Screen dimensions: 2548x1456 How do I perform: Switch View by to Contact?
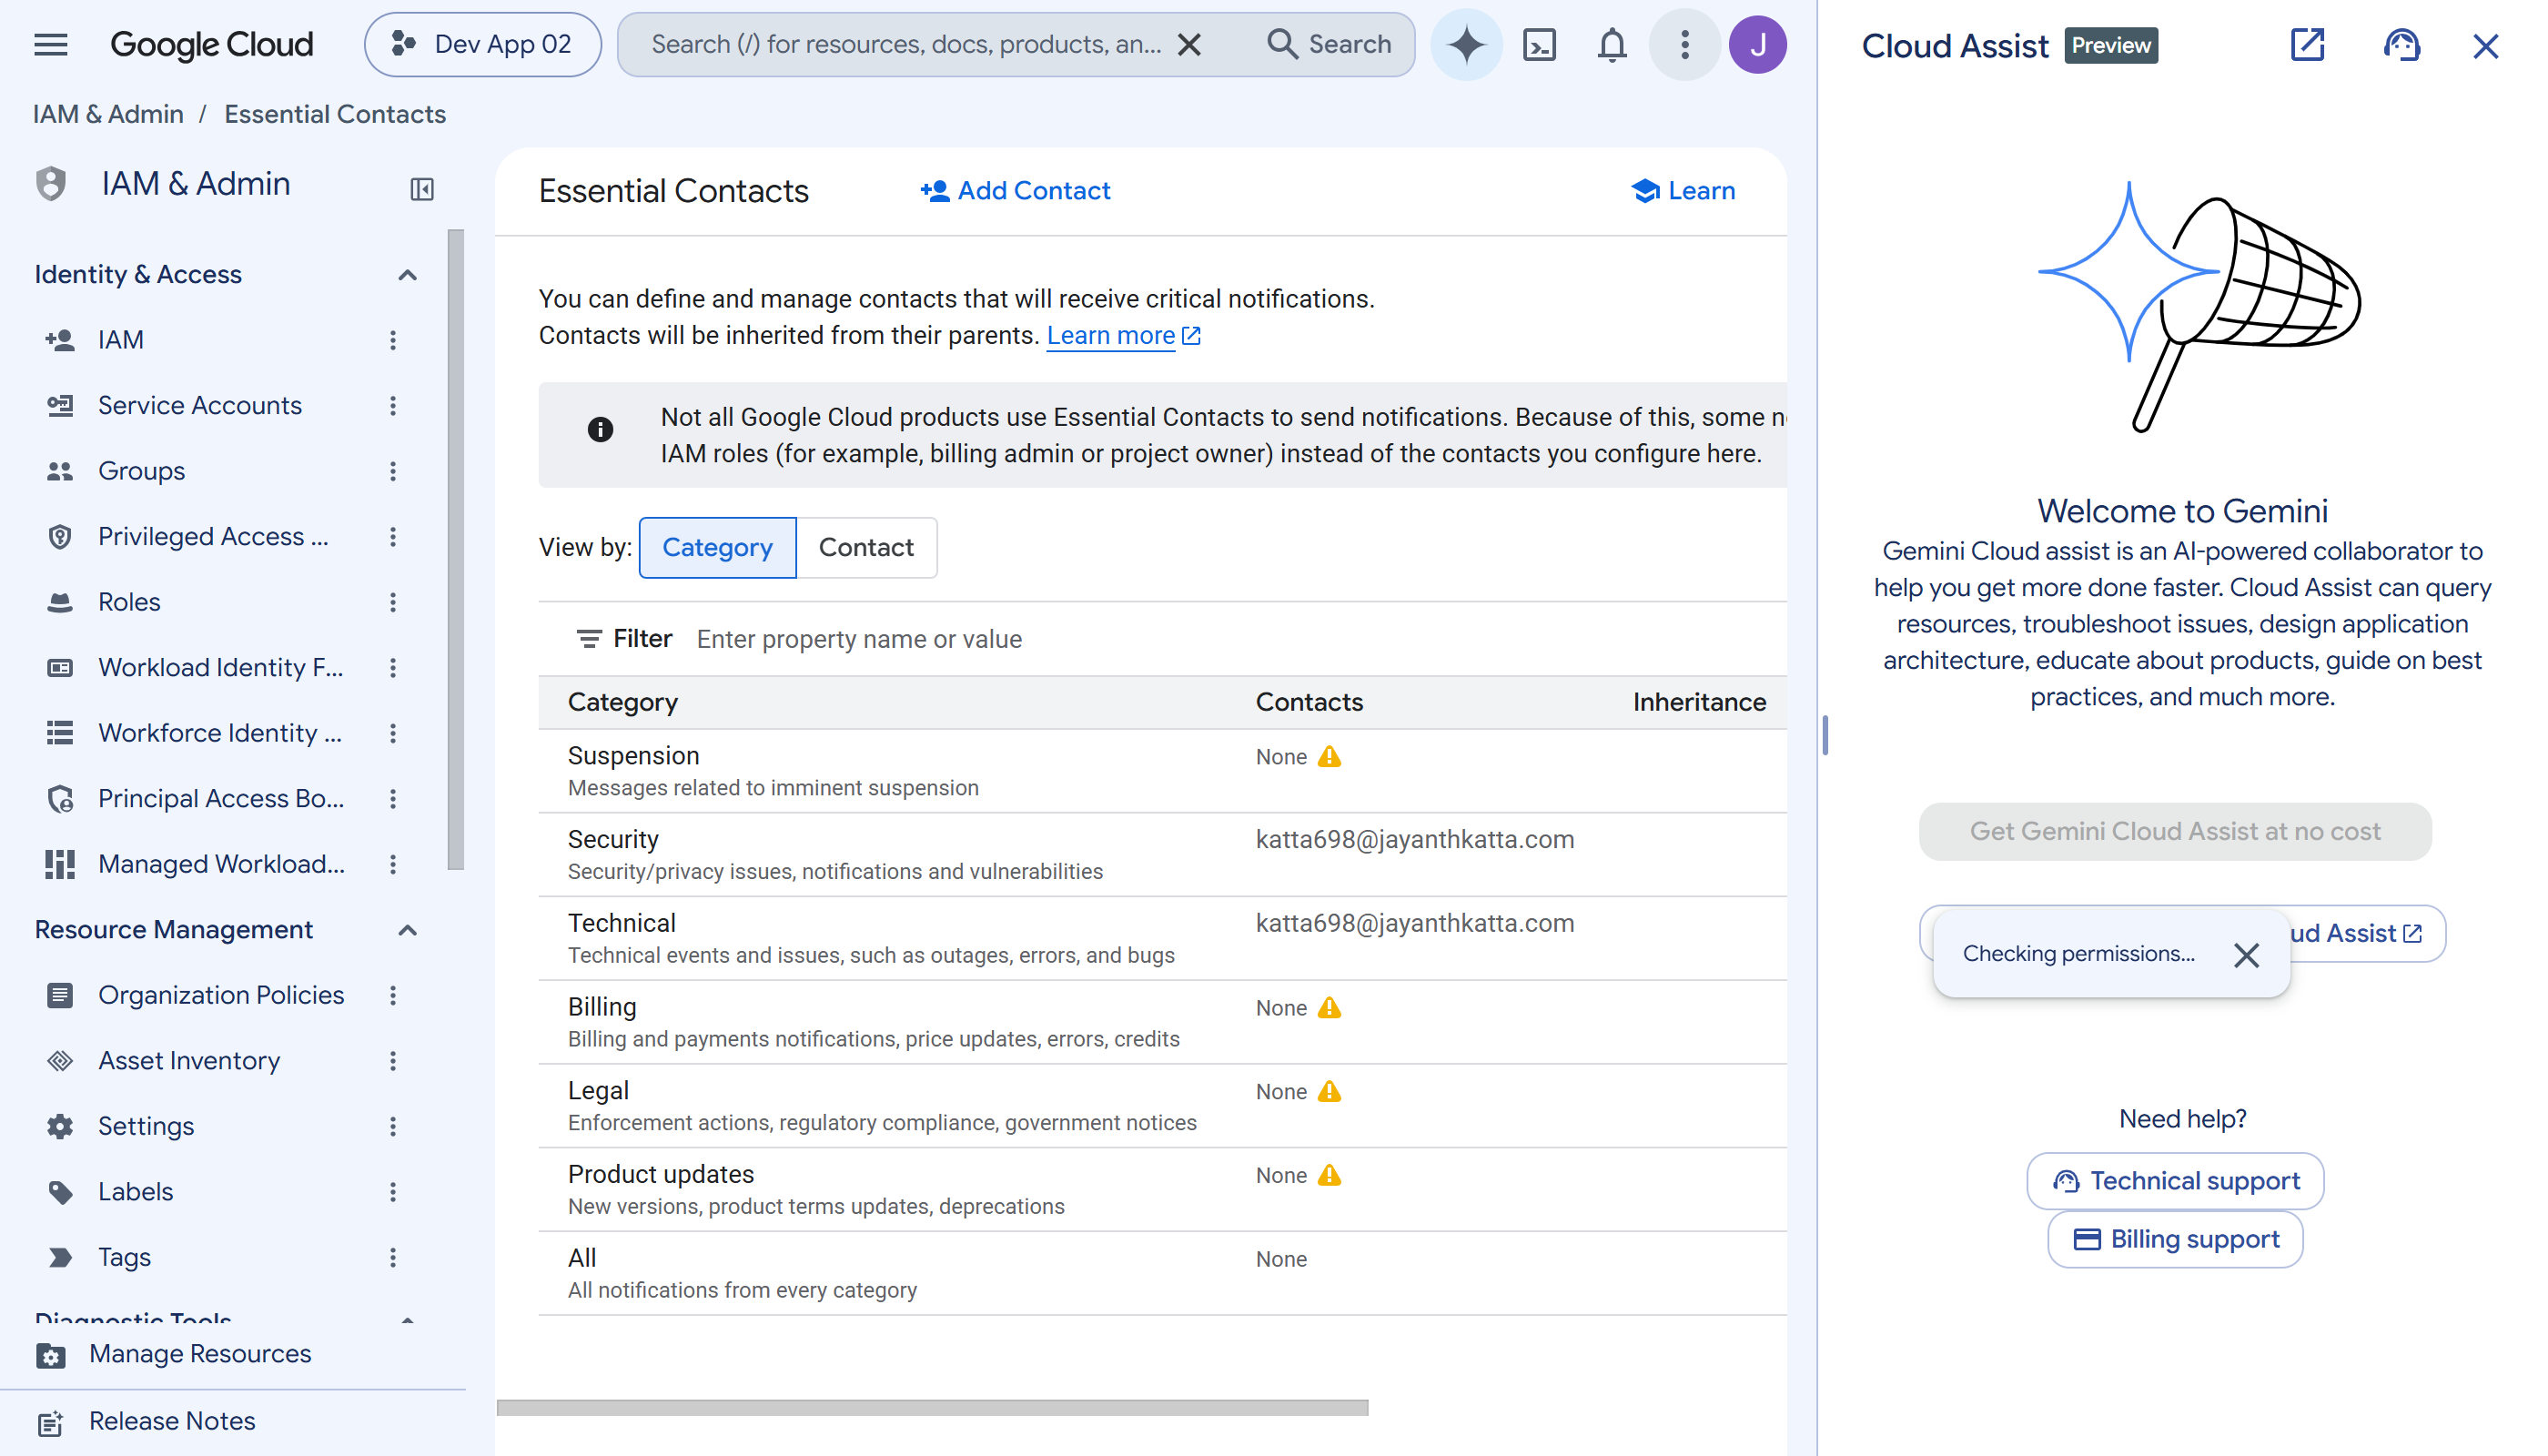pyautogui.click(x=866, y=548)
